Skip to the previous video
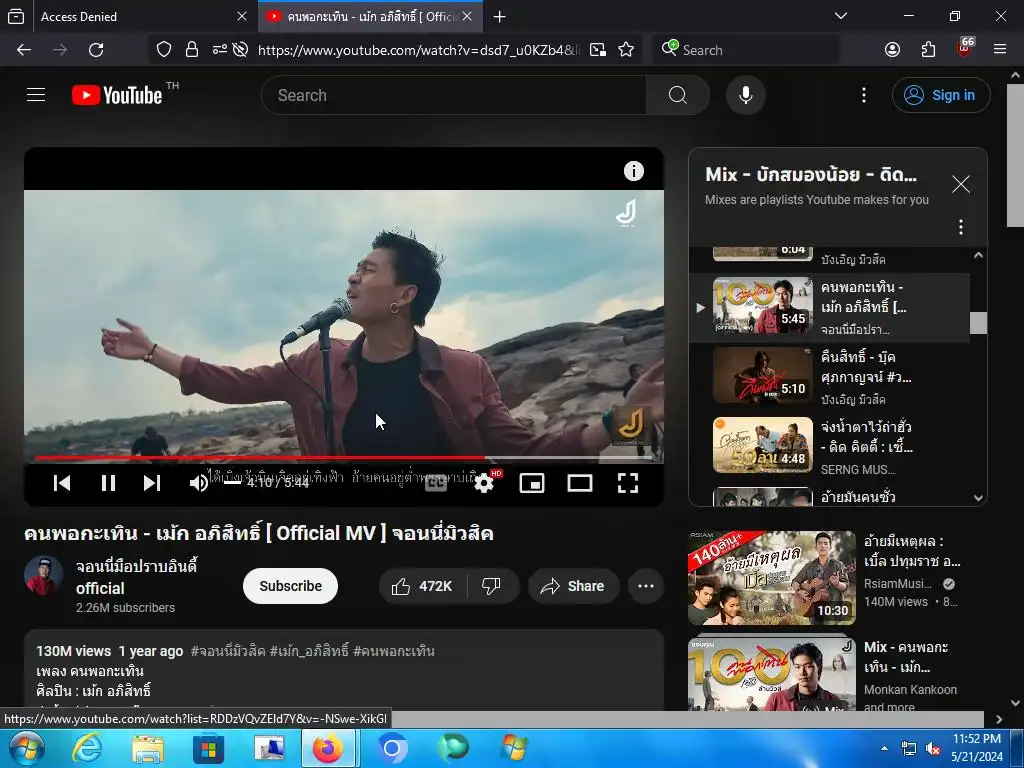The width and height of the screenshot is (1024, 768). click(62, 483)
